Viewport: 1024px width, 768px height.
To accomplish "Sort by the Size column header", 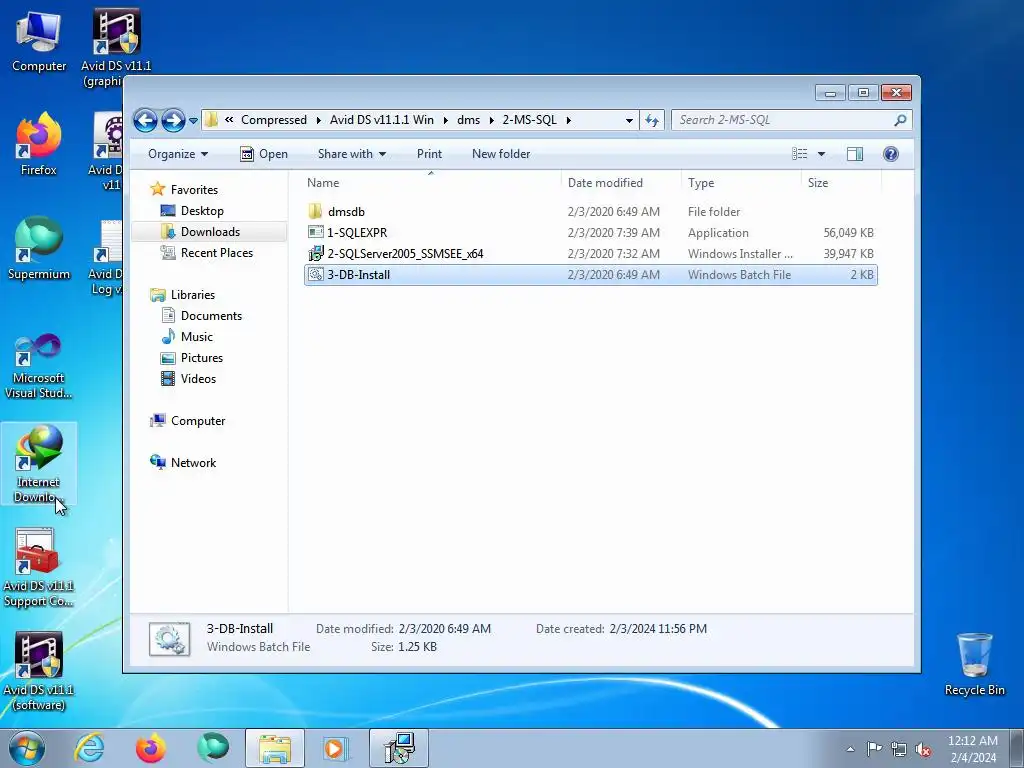I will (x=840, y=183).
